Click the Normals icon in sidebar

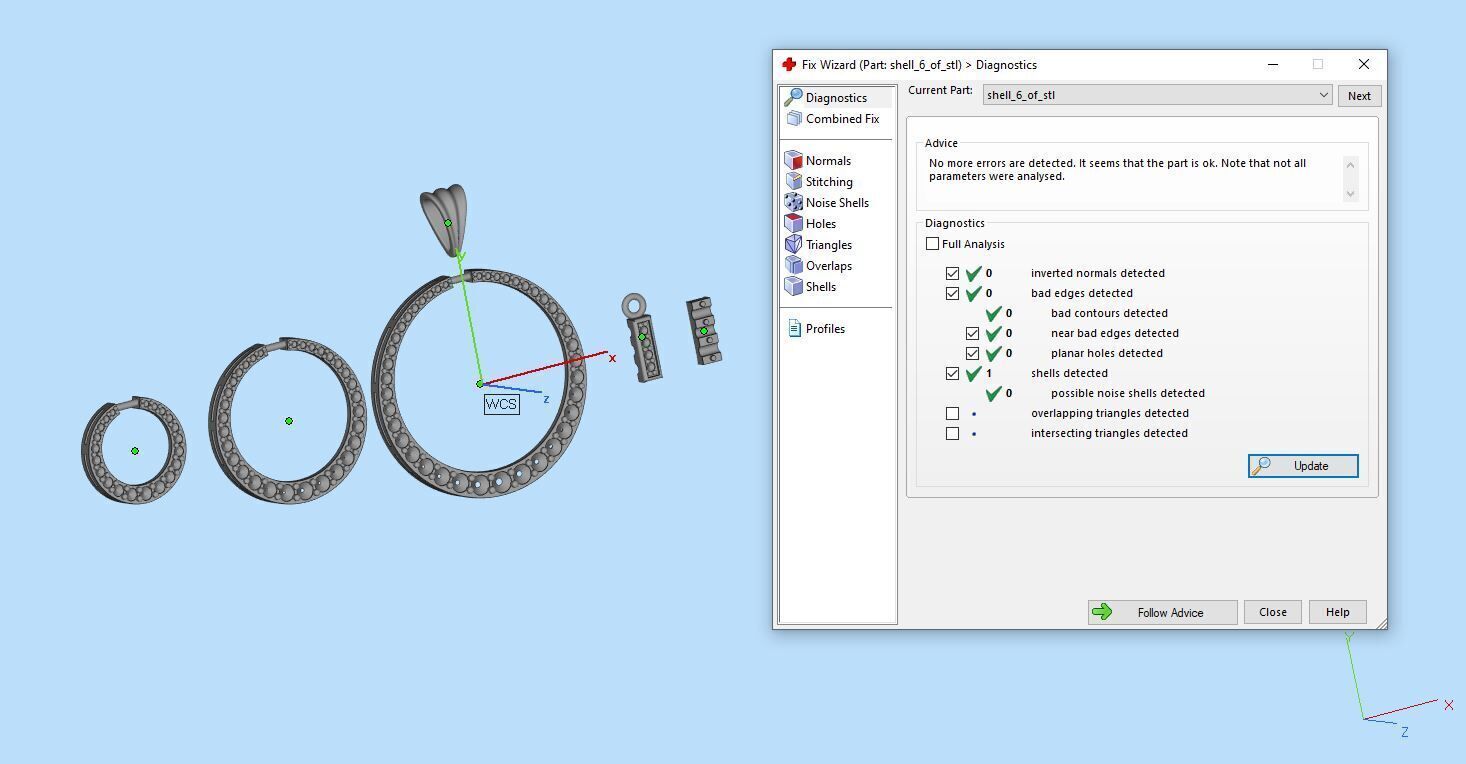pos(794,160)
